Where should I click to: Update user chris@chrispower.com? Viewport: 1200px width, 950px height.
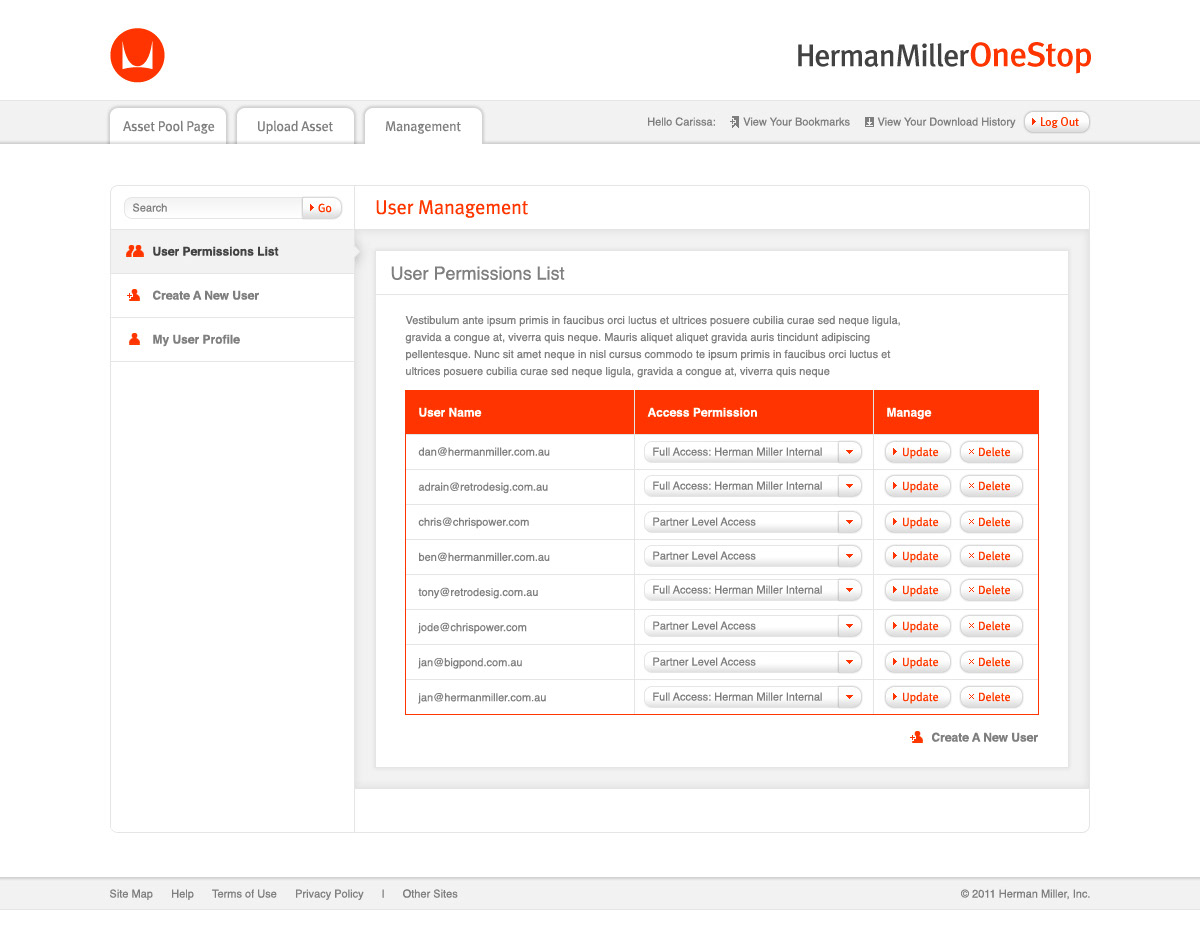click(917, 522)
